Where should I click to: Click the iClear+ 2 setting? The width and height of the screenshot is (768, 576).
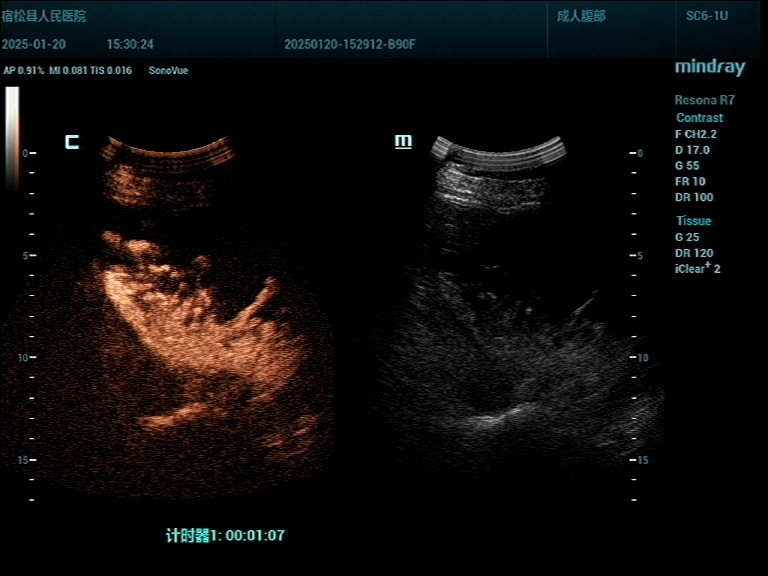(698, 268)
